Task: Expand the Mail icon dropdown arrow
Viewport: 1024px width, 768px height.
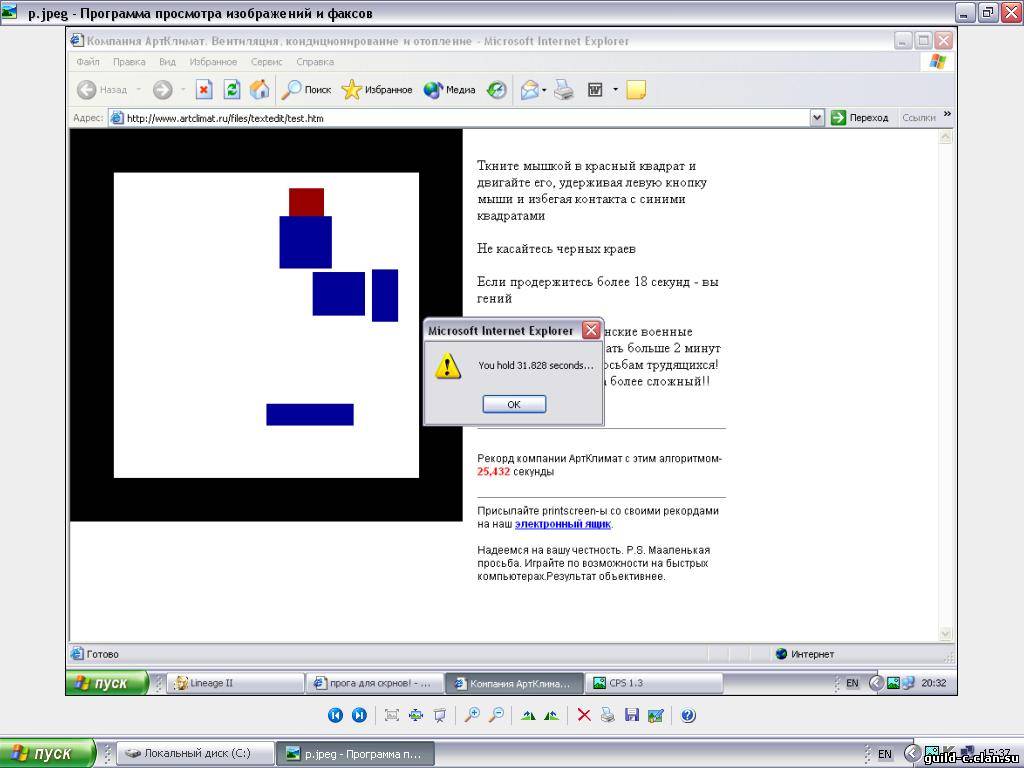Action: tap(545, 89)
